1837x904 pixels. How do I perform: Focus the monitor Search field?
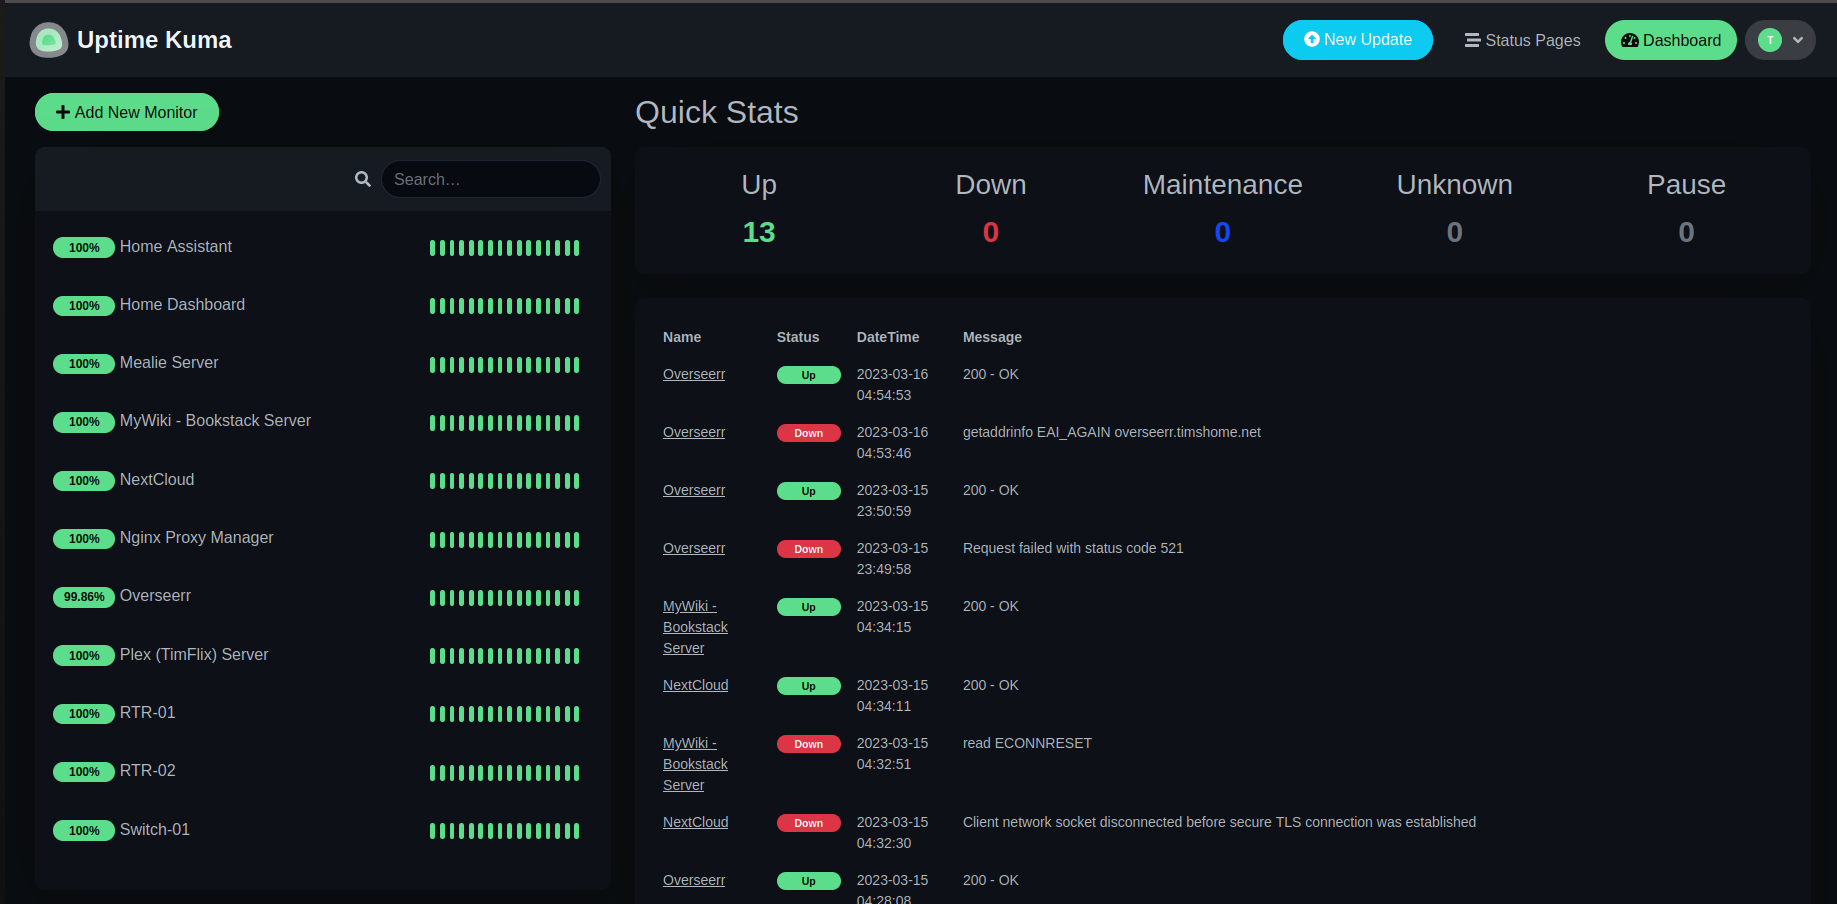point(490,179)
